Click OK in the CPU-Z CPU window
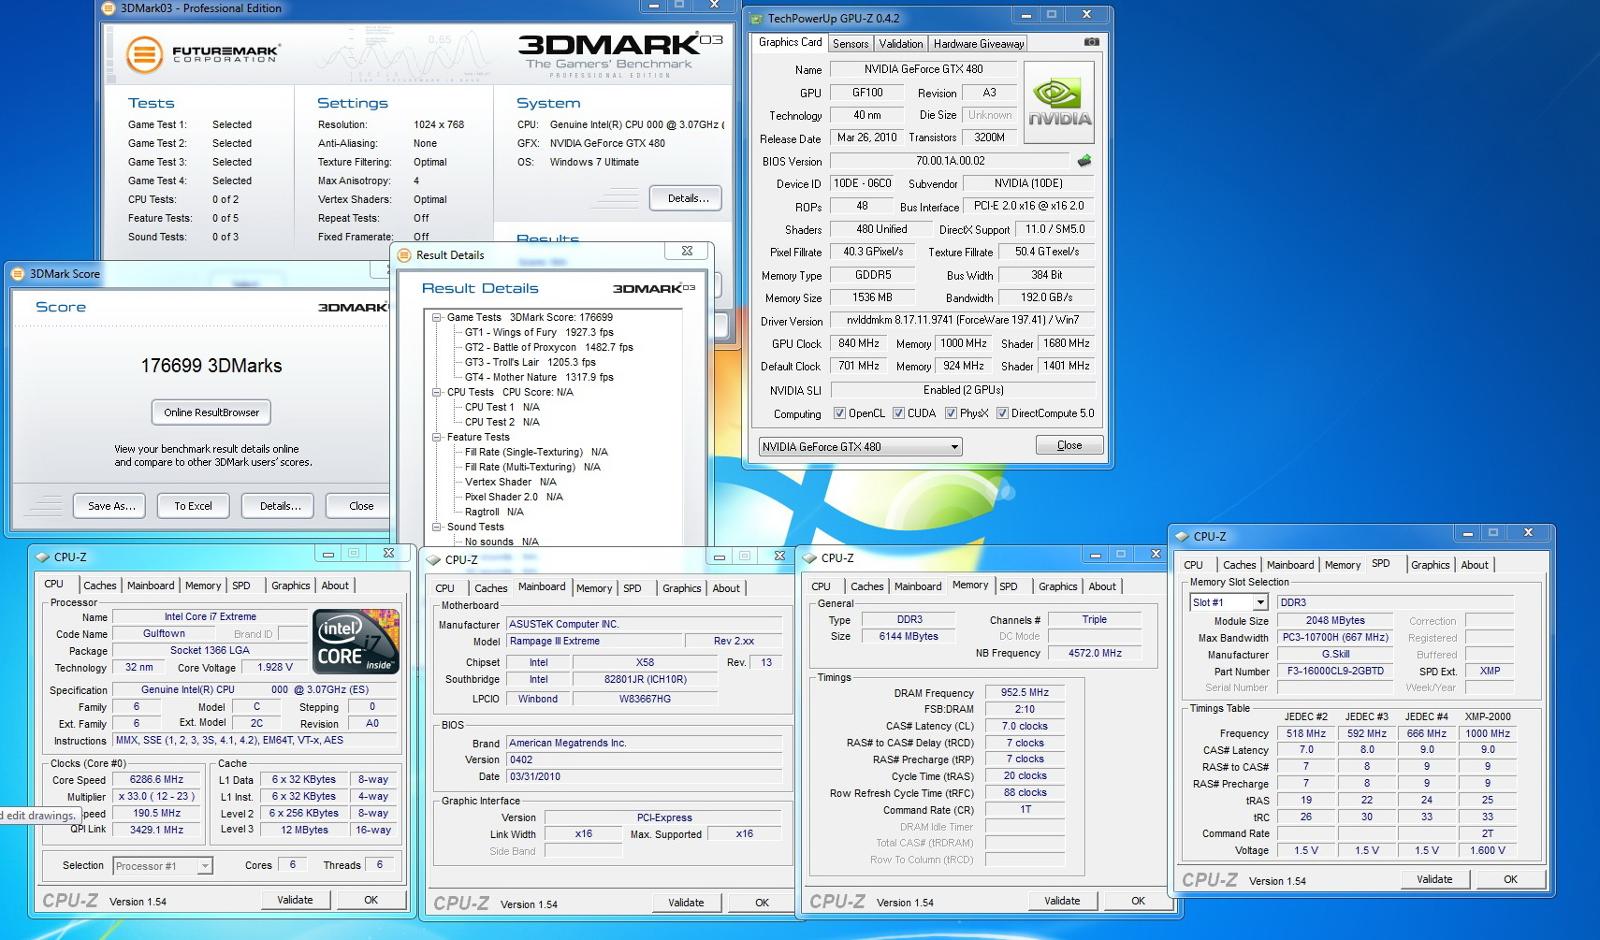 pyautogui.click(x=371, y=900)
